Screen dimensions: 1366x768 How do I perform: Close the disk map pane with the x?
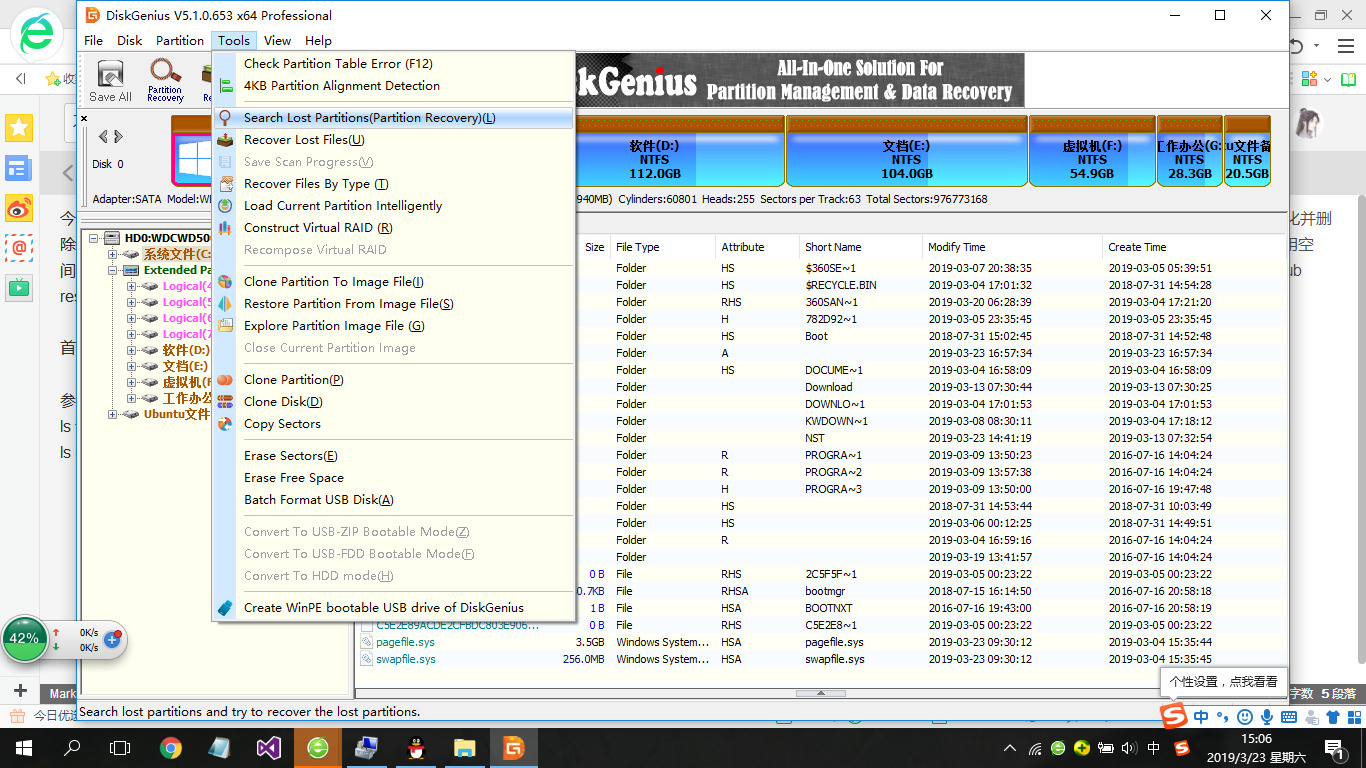pyautogui.click(x=84, y=118)
